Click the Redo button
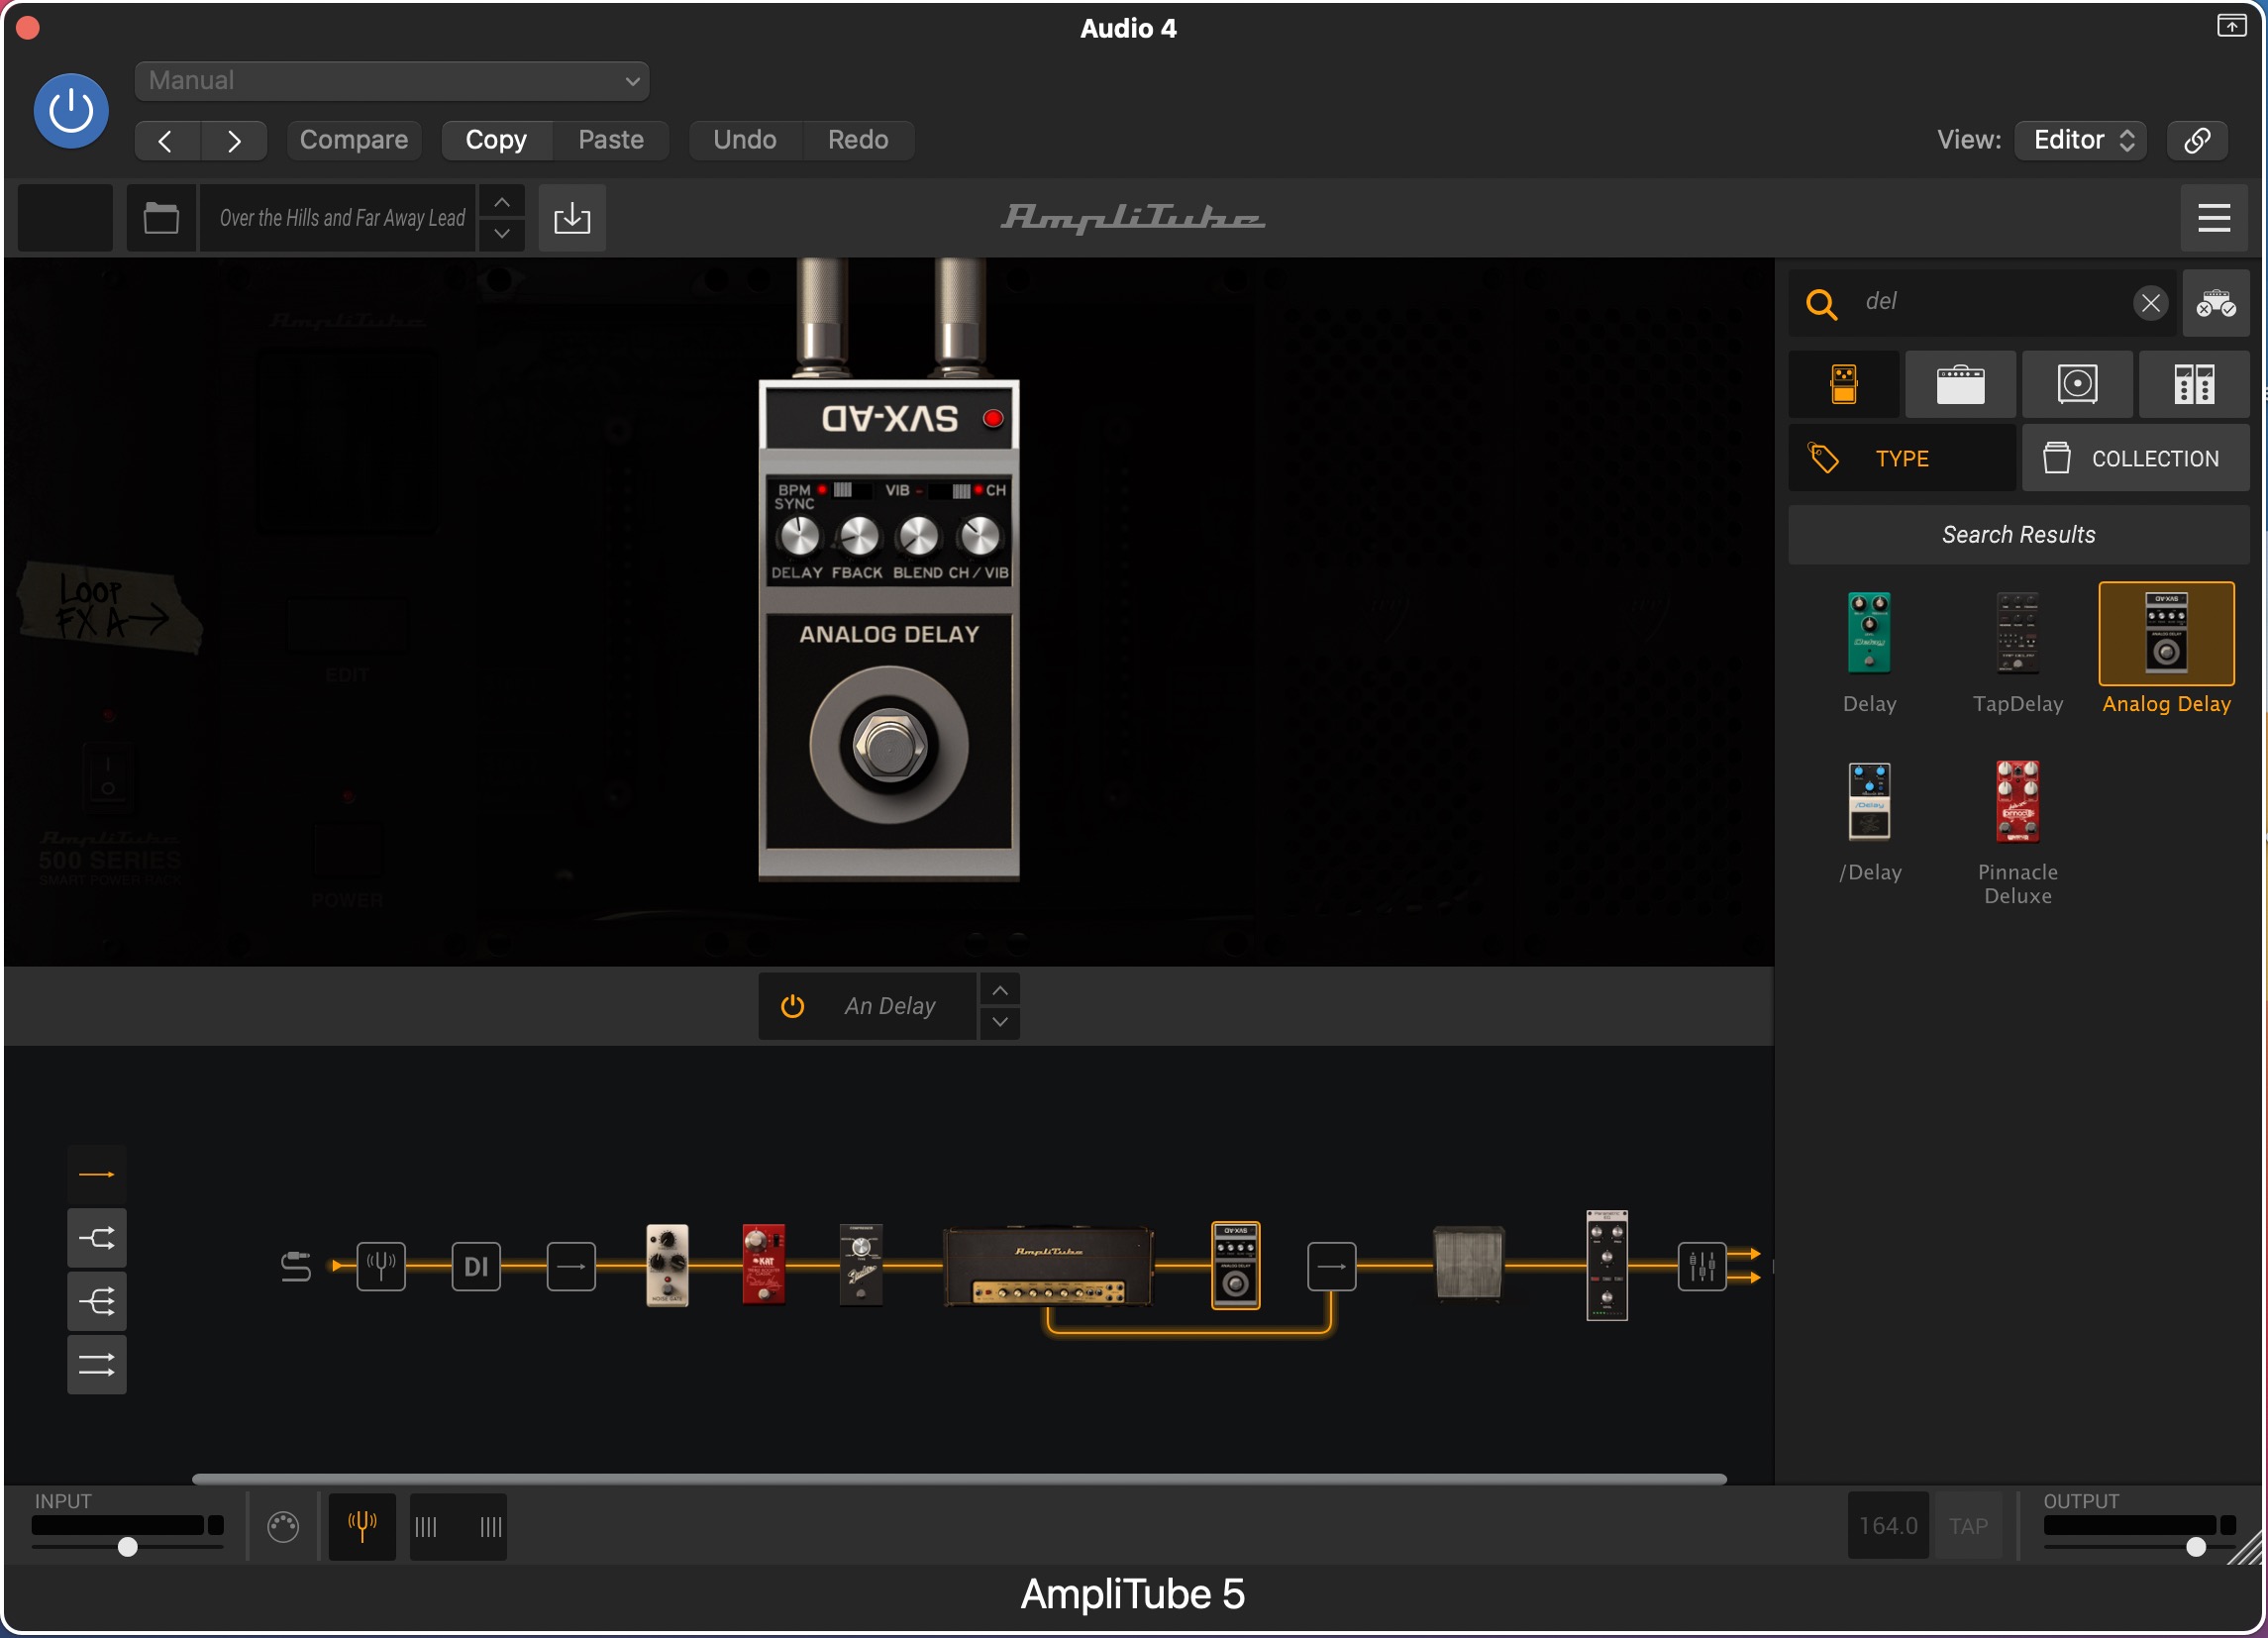This screenshot has height=1638, width=2268. (858, 140)
